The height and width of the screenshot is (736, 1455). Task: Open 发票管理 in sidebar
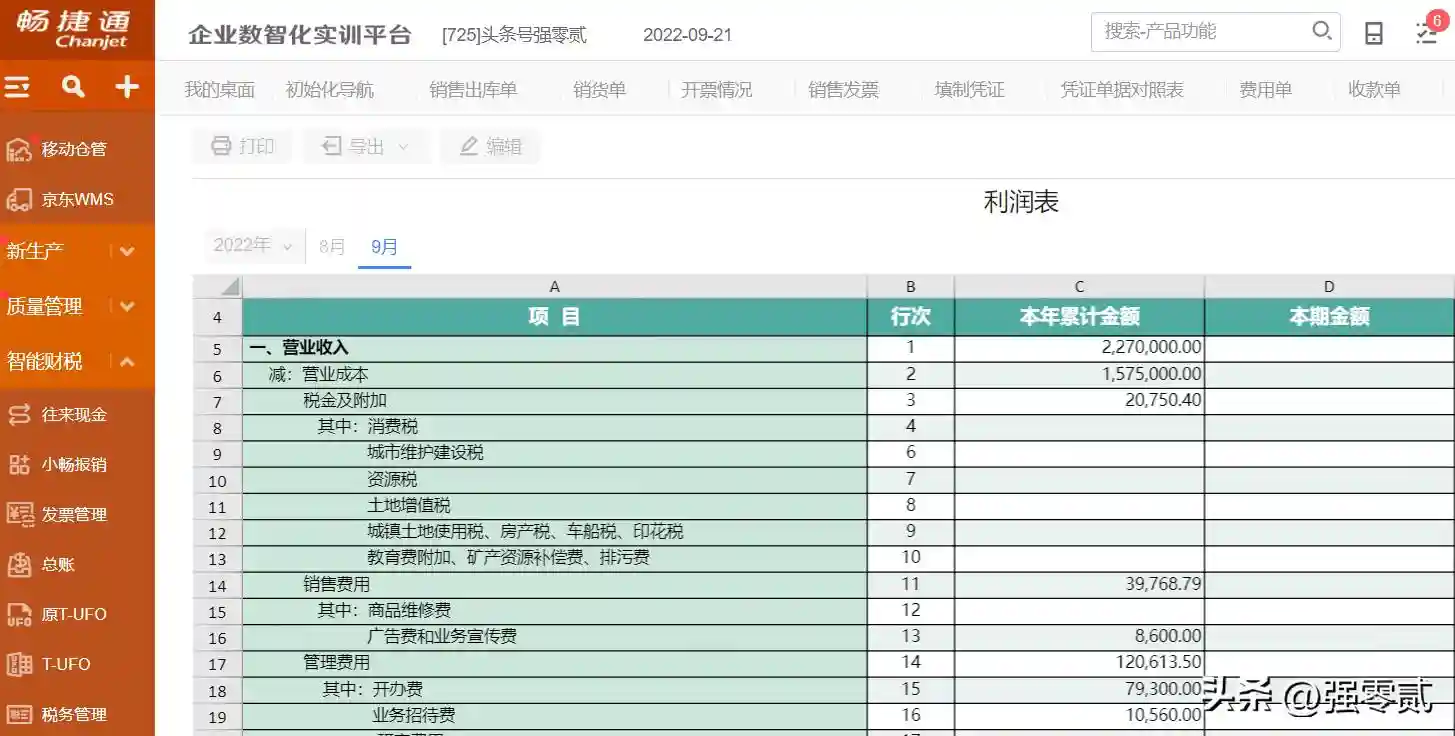pos(73,514)
